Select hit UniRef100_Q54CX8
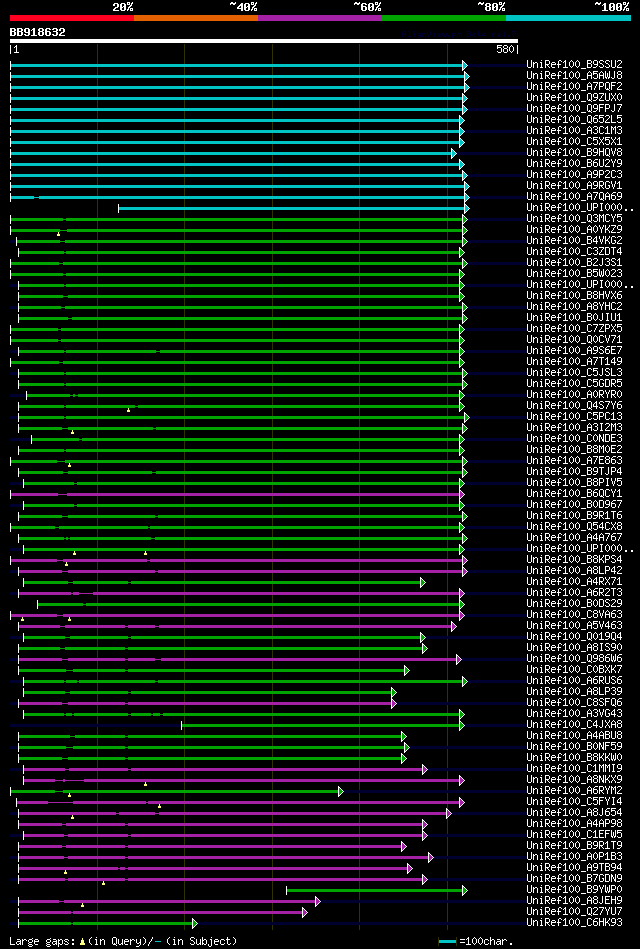 [574, 527]
